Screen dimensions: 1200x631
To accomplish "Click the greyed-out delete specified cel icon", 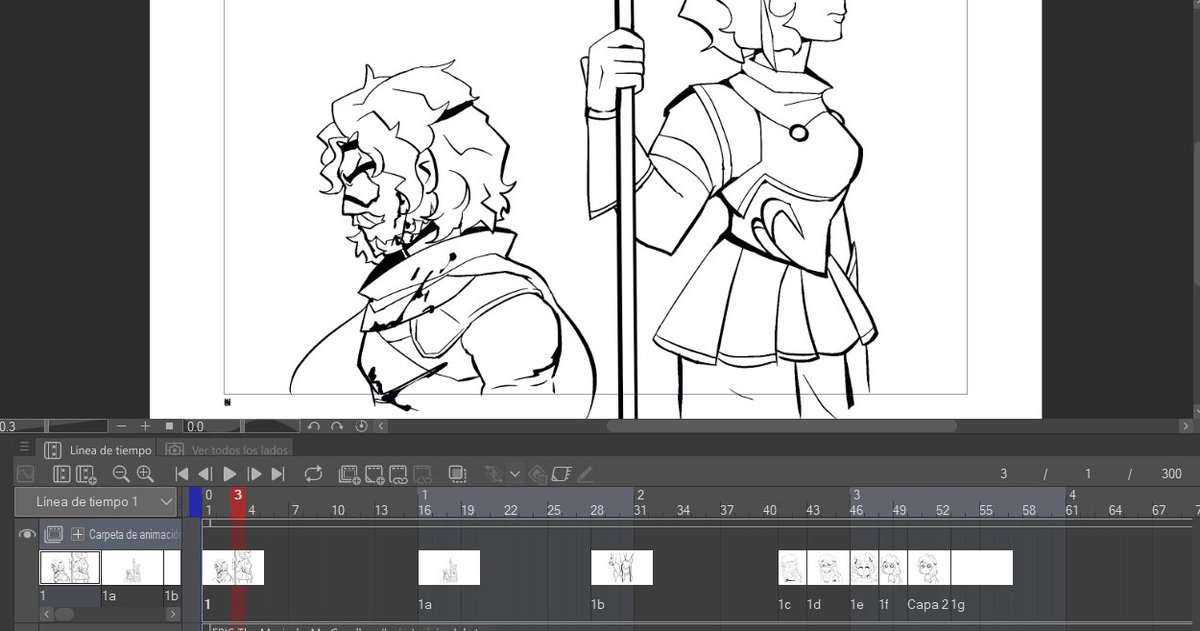I will pyautogui.click(x=423, y=474).
